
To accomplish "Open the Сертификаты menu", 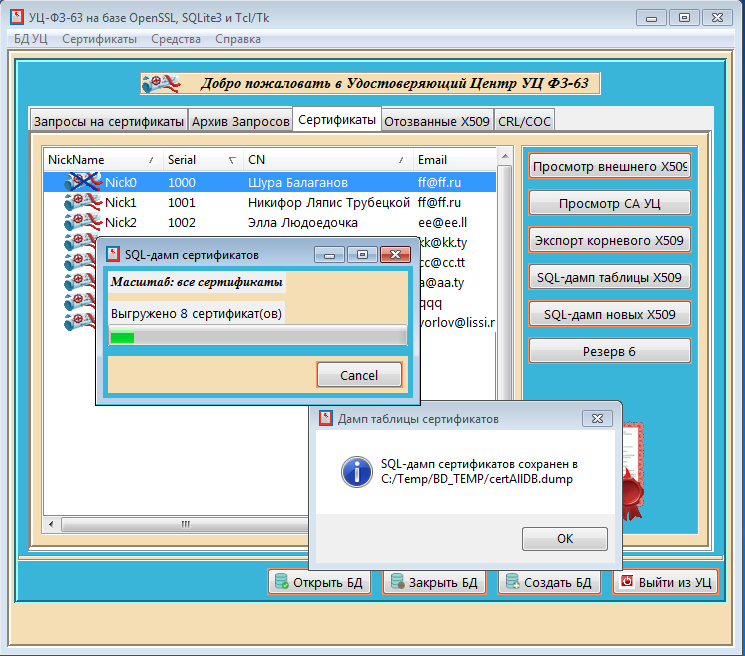I will [99, 39].
